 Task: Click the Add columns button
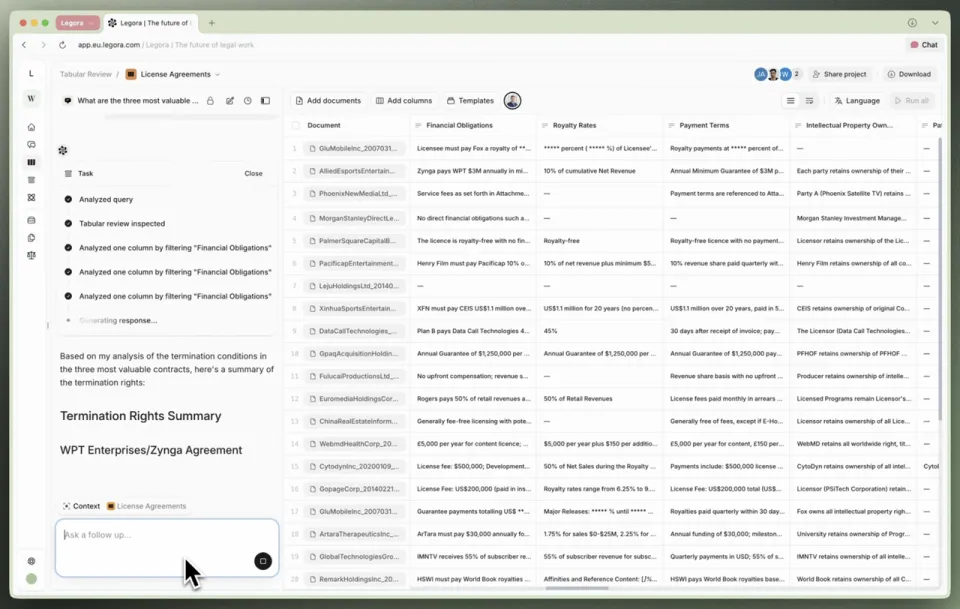tap(403, 101)
